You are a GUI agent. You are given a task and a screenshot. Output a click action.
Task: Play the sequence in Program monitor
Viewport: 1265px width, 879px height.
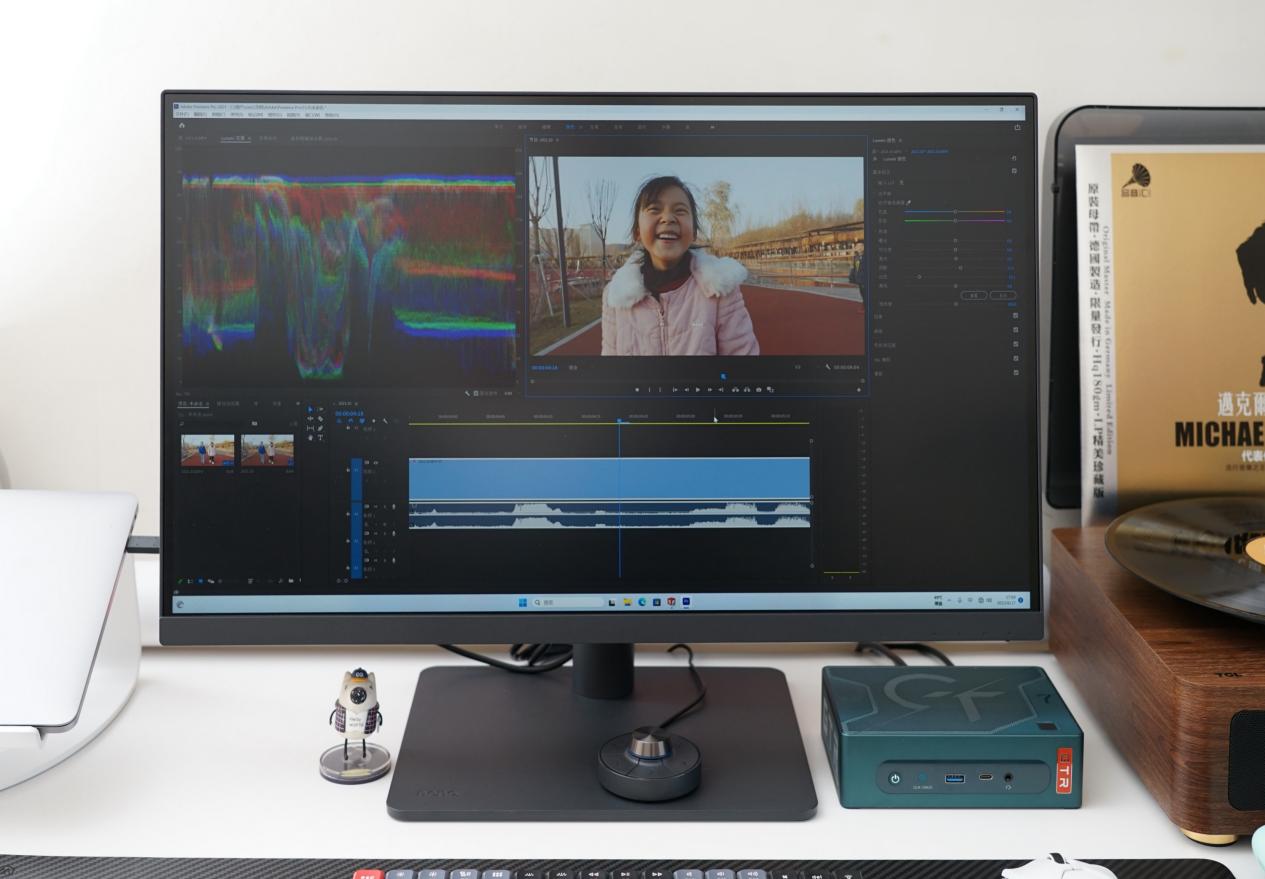[x=698, y=389]
